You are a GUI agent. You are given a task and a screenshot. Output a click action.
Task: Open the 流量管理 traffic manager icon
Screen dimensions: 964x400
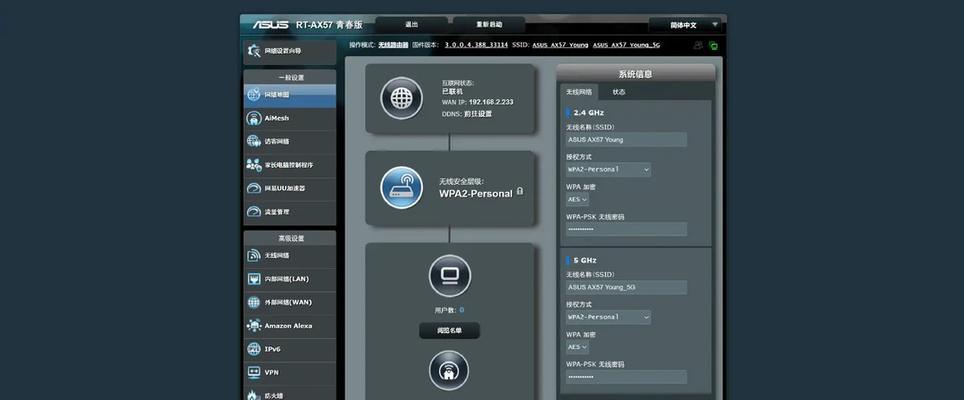pyautogui.click(x=254, y=211)
